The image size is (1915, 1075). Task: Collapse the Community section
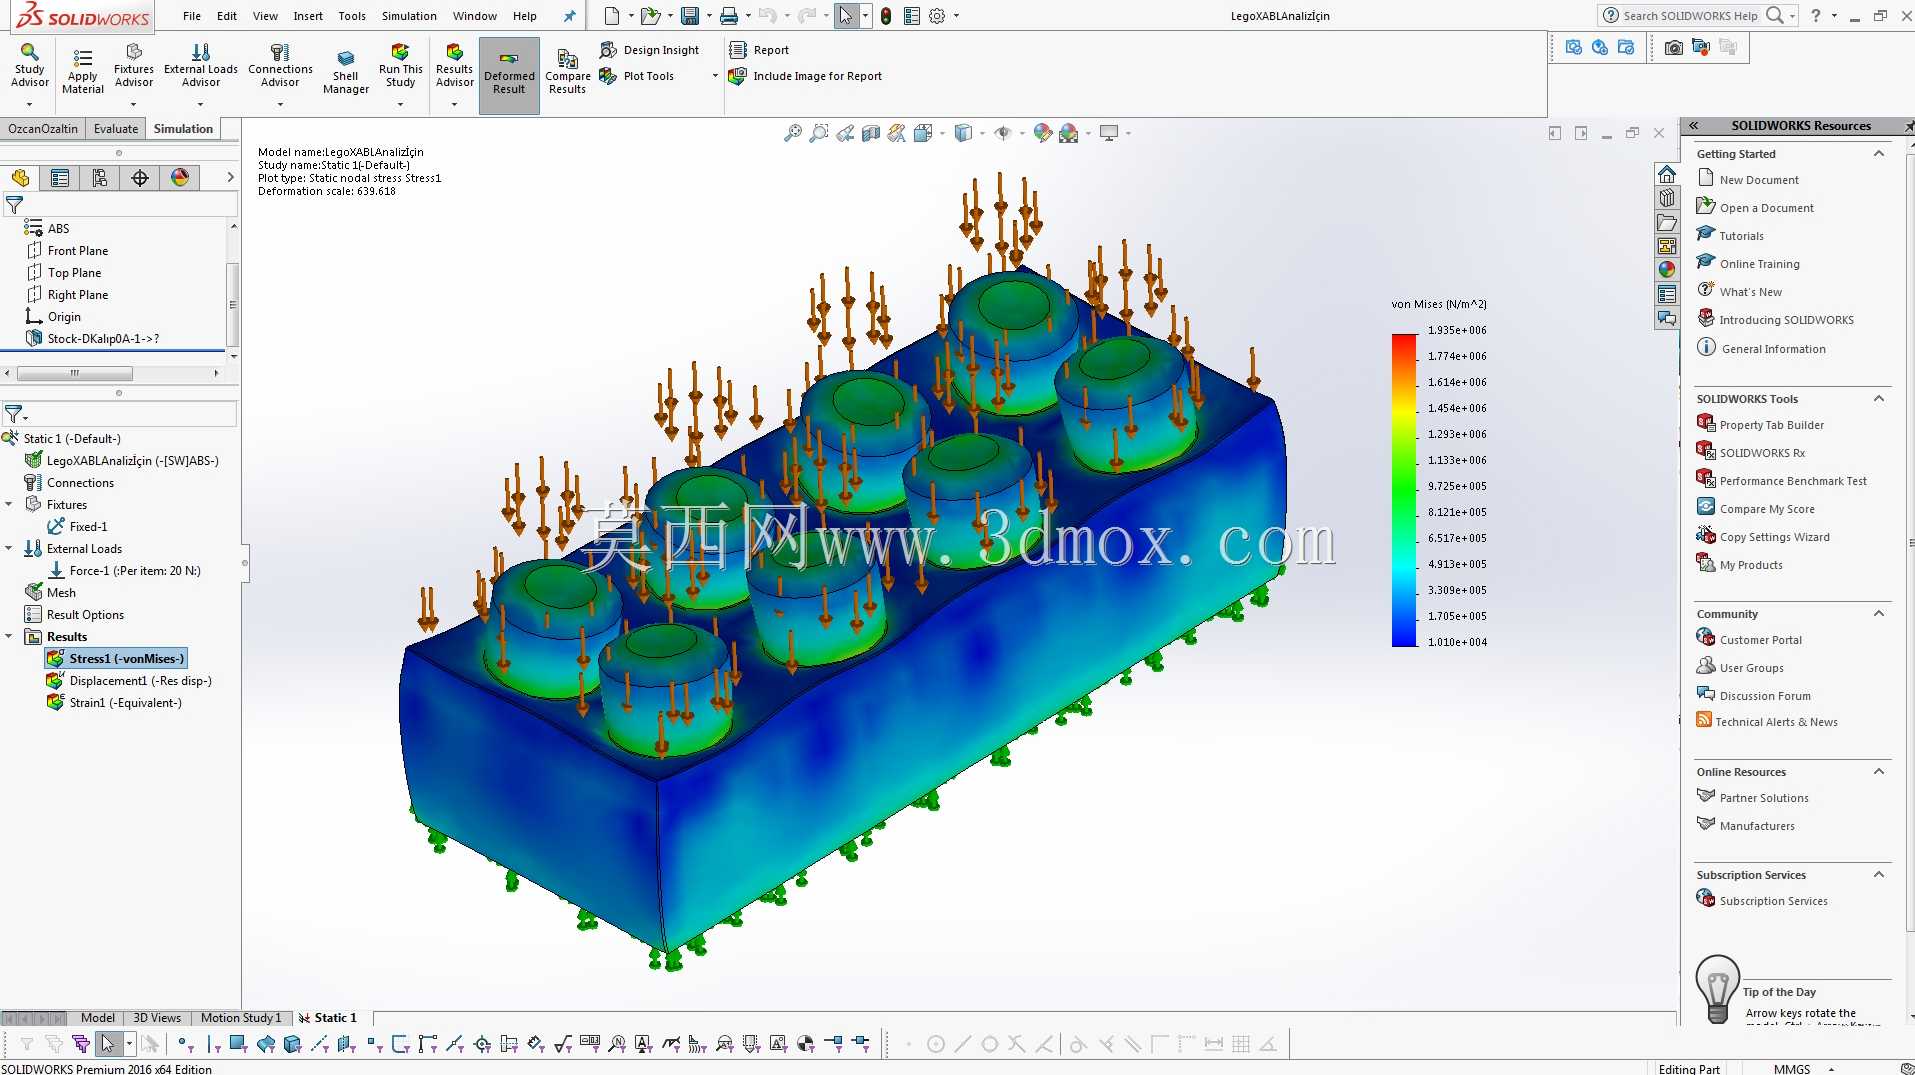1879,614
